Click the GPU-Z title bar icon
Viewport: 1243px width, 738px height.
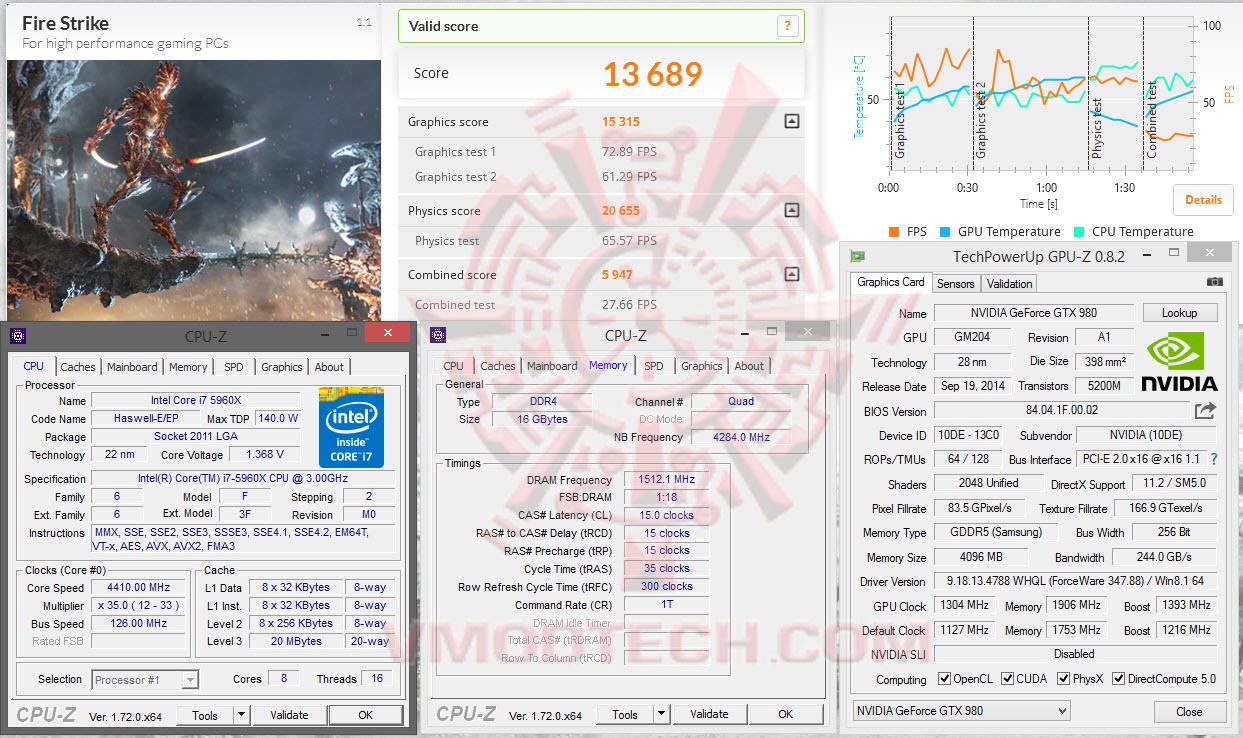coord(857,256)
